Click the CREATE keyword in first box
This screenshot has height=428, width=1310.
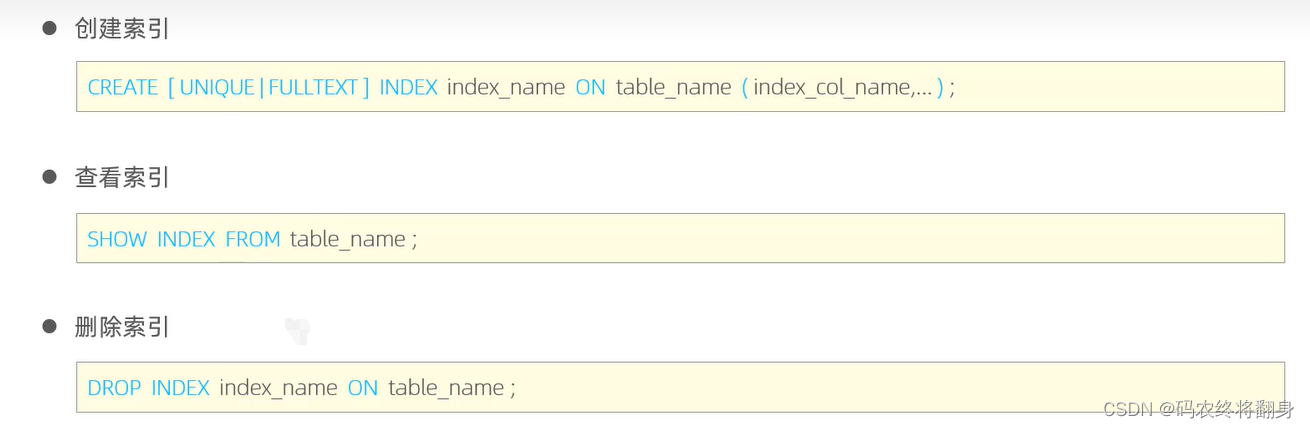(123, 87)
